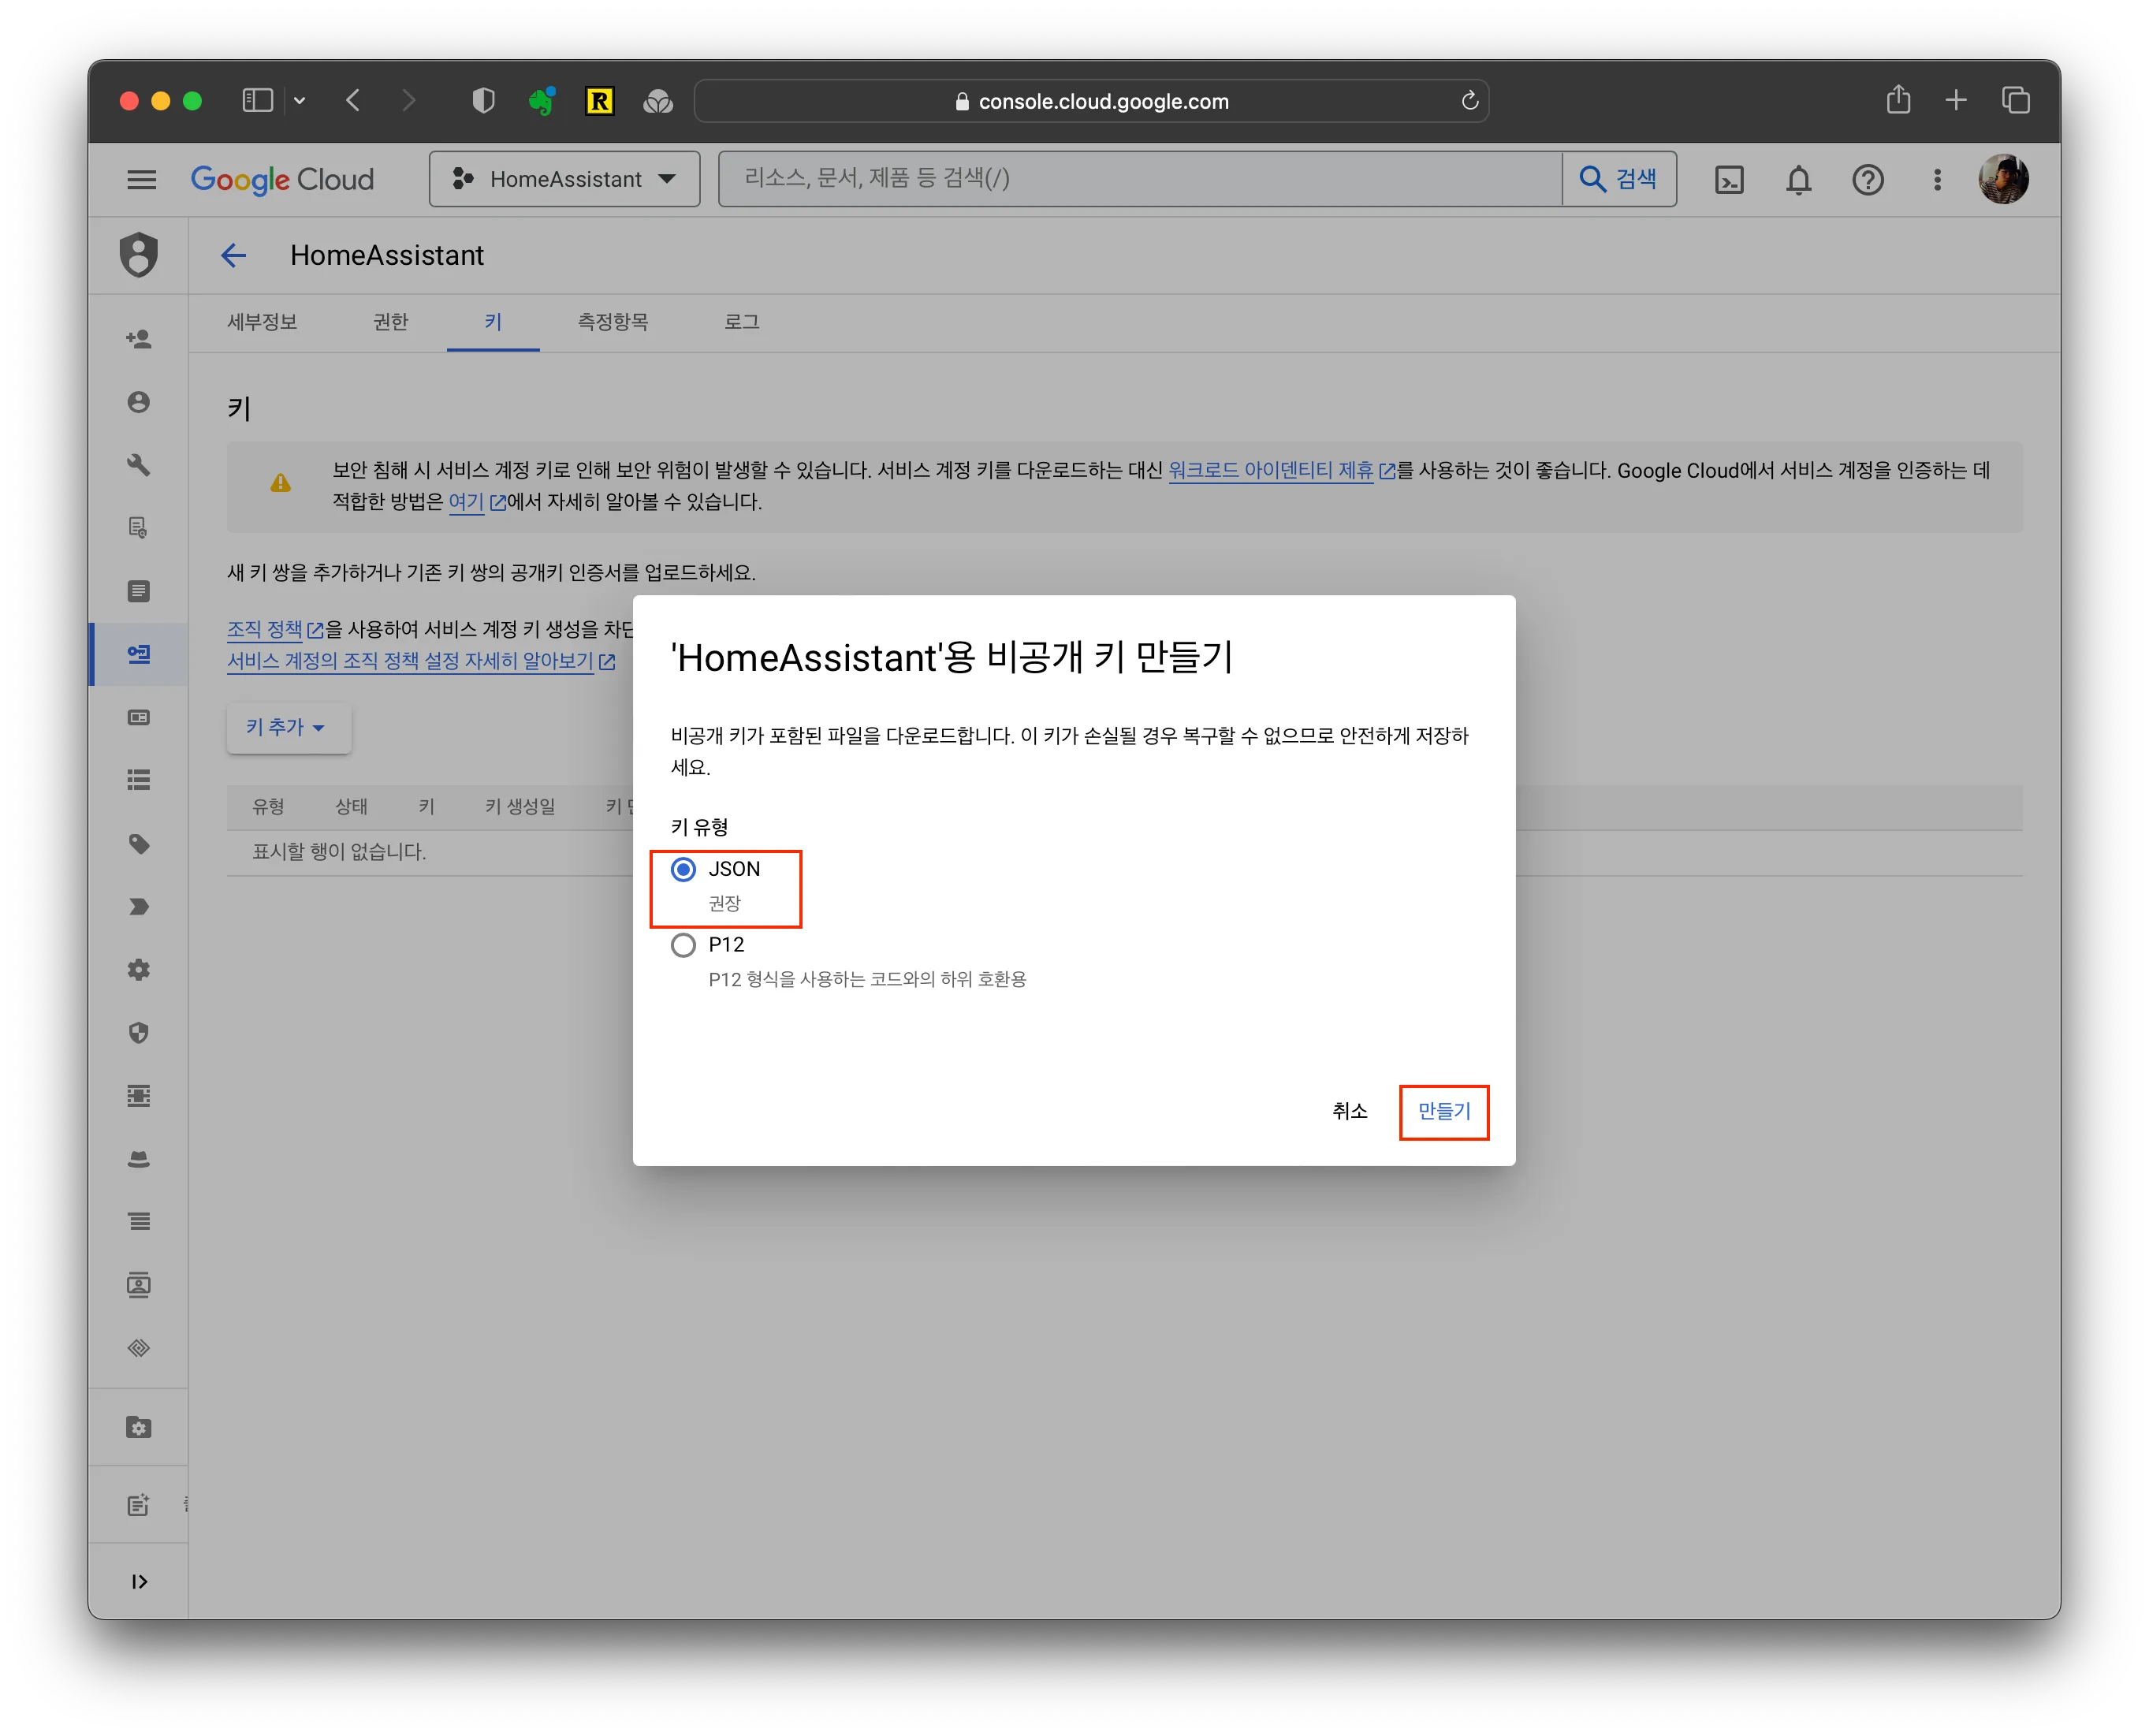The image size is (2149, 1736).
Task: Open the service accounts sidebar icon
Action: click(x=139, y=654)
